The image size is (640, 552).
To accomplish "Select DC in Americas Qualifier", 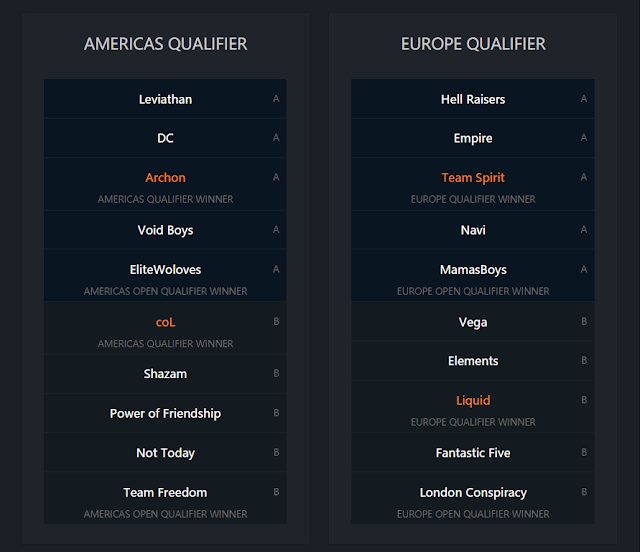I will point(165,138).
